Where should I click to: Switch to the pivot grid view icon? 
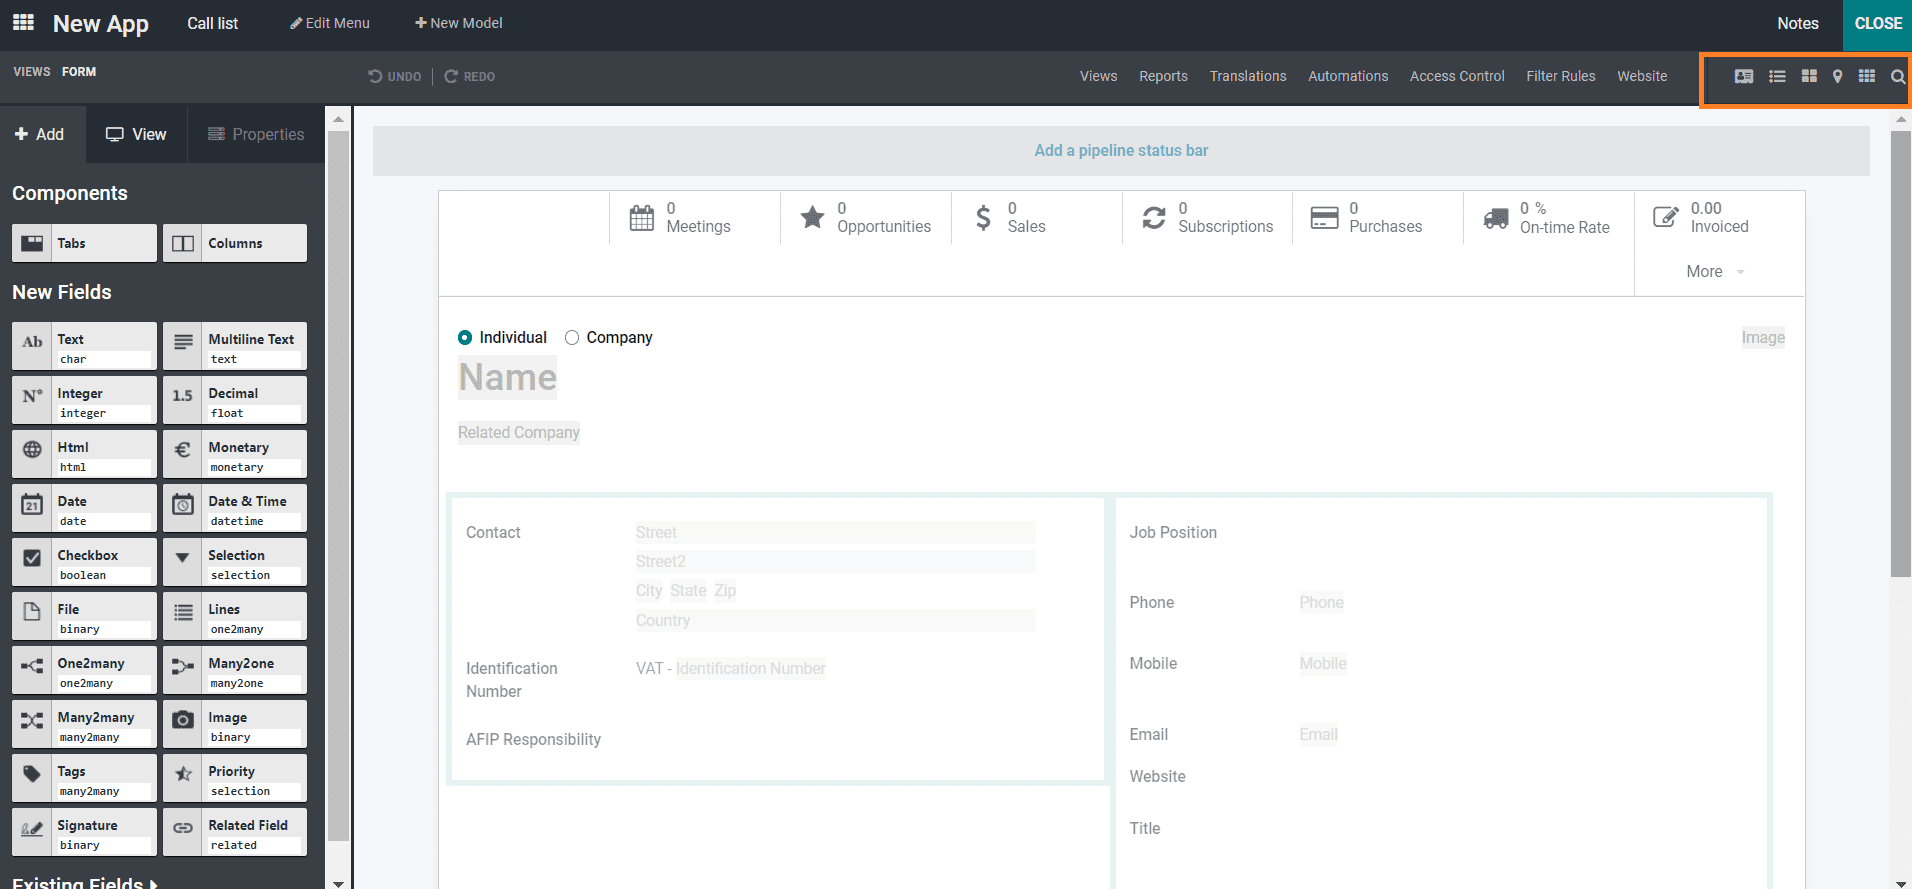click(x=1867, y=76)
